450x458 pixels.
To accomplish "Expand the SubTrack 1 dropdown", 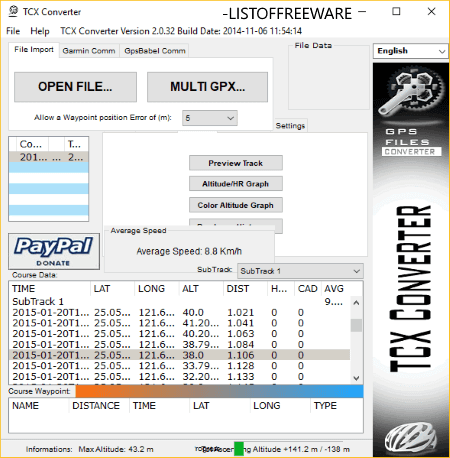I will pyautogui.click(x=300, y=271).
